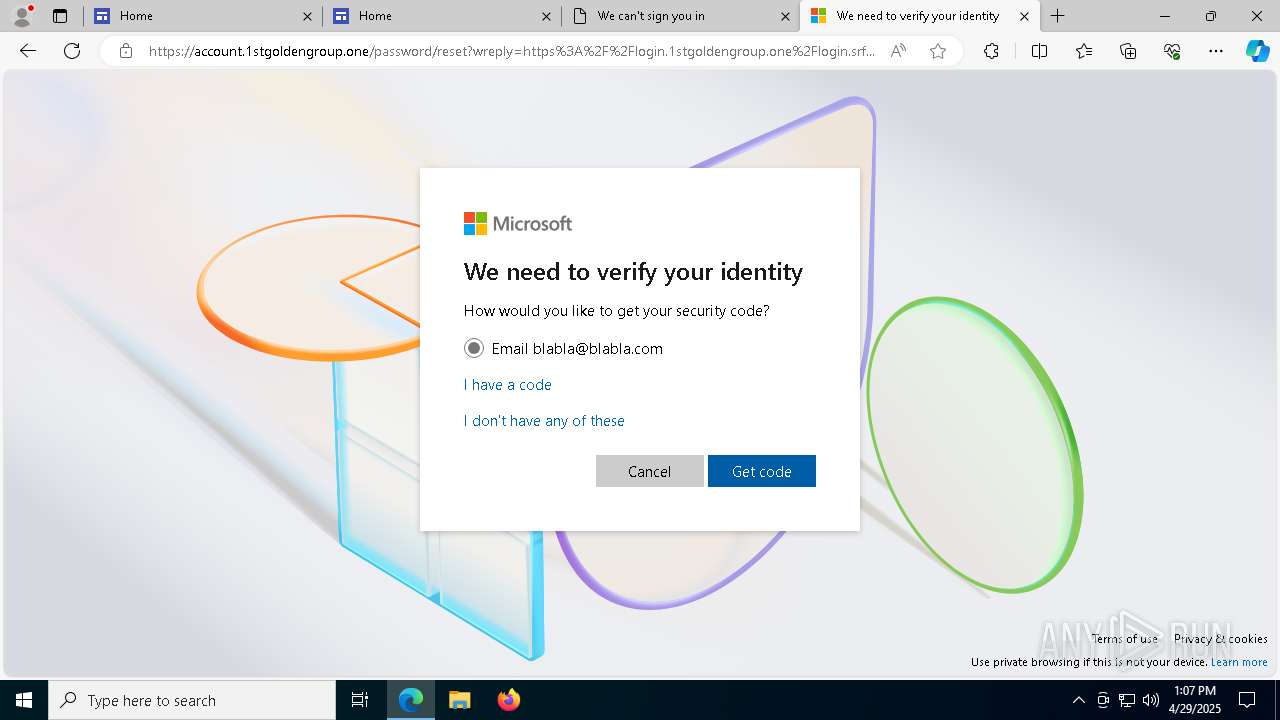Click the taskbar search box
The image size is (1280, 720).
click(192, 700)
